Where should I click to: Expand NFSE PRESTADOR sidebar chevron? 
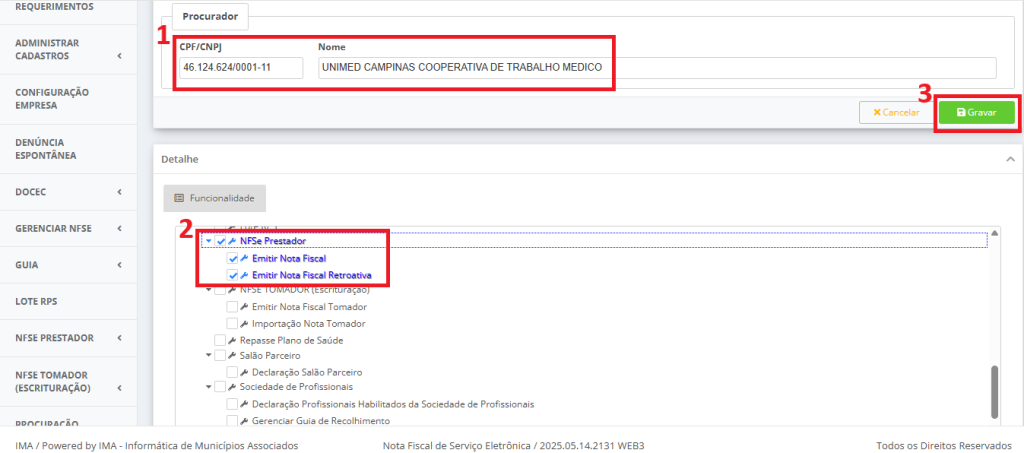(120, 338)
